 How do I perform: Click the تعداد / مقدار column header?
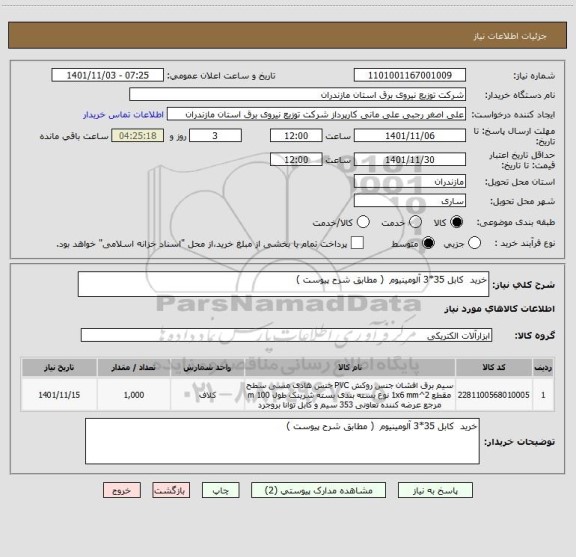coord(134,367)
